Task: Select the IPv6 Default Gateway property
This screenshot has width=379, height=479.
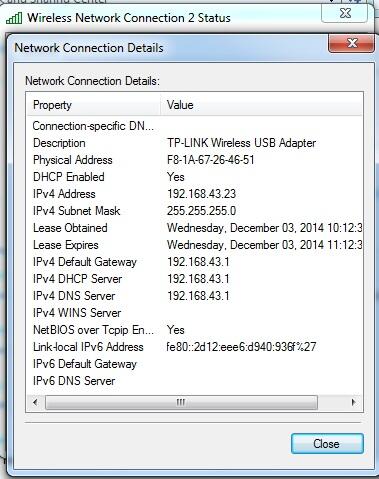Action: click(x=85, y=364)
